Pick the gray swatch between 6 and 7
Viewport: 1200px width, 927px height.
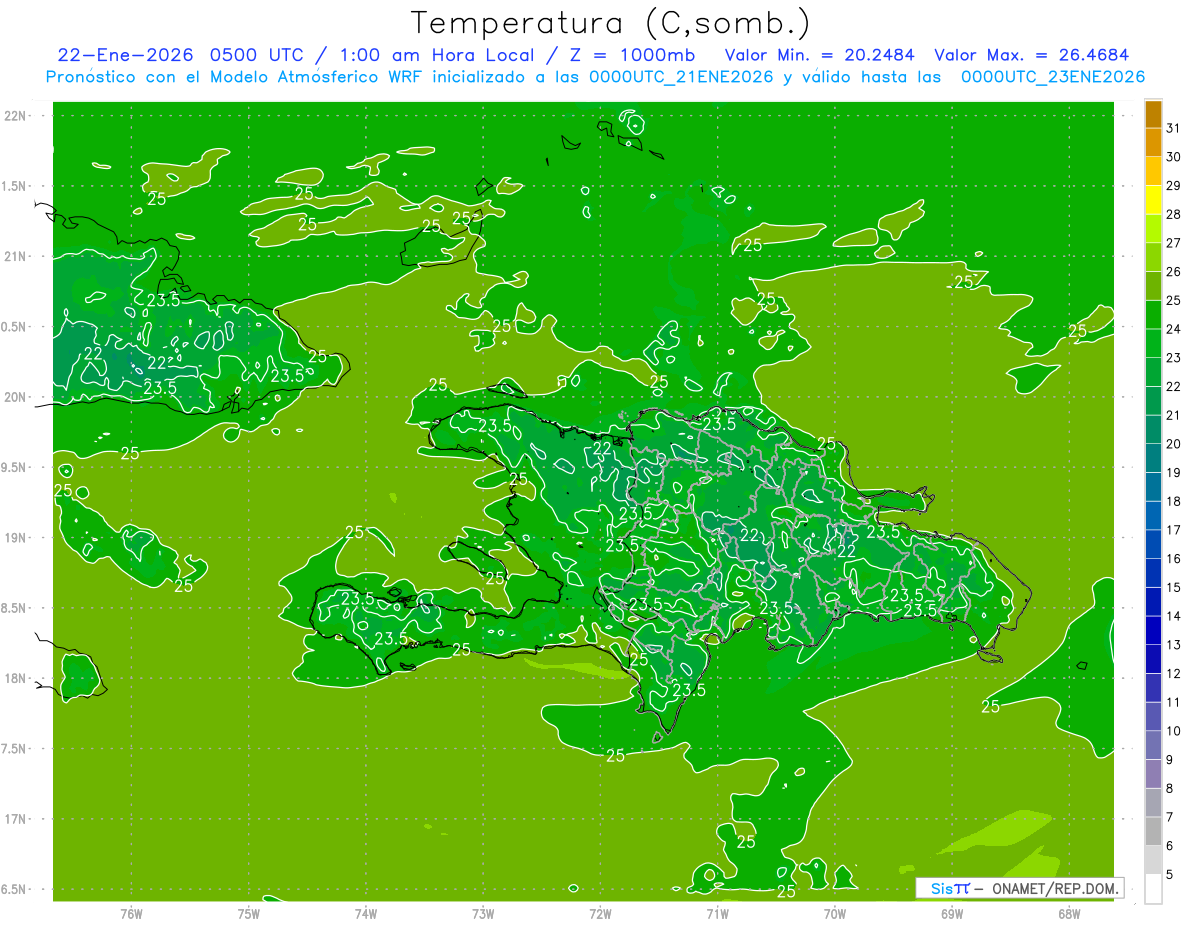click(x=1153, y=831)
